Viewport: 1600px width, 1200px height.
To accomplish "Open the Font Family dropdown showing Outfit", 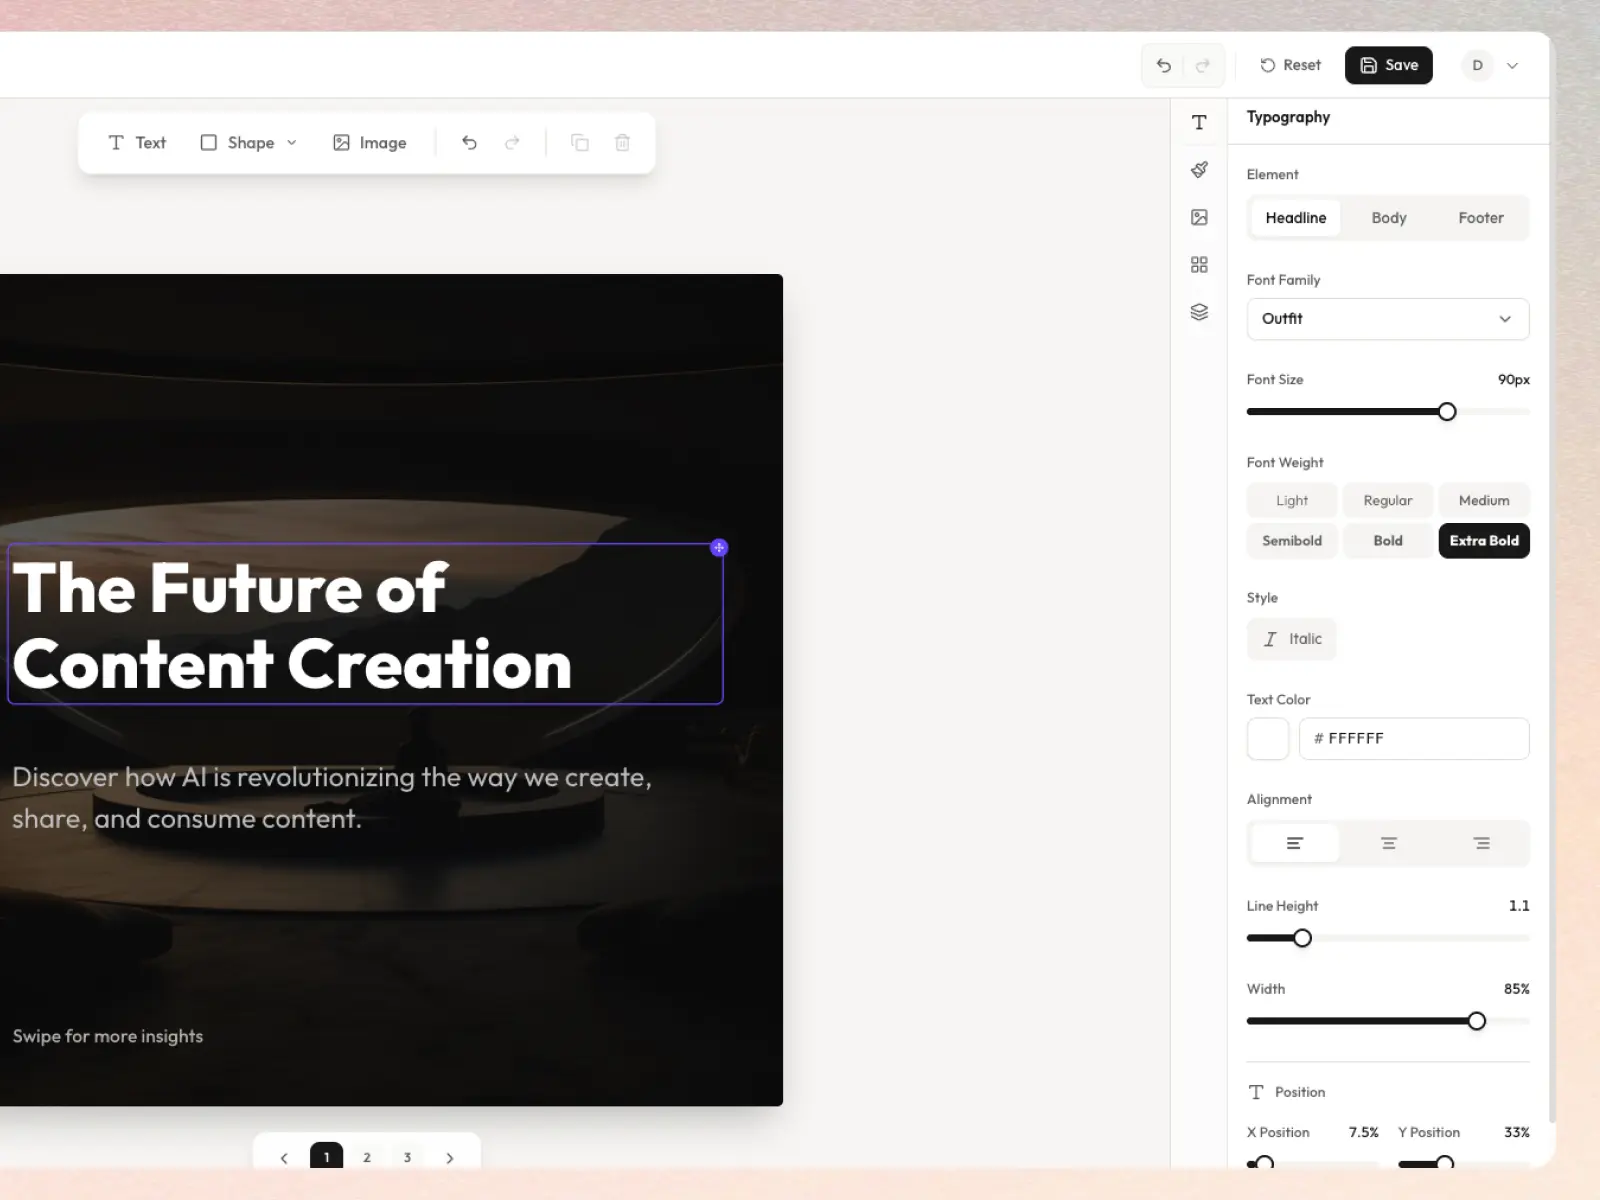I will pyautogui.click(x=1387, y=319).
